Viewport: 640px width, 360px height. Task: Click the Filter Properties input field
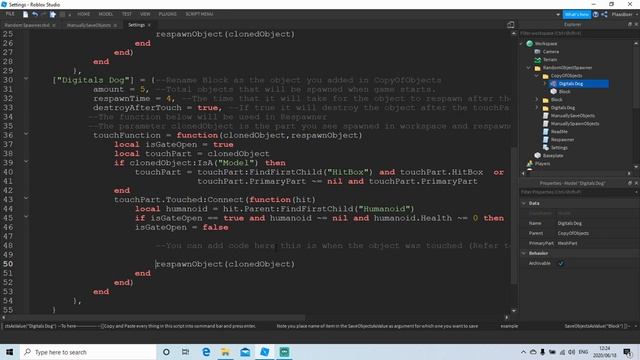(x=578, y=192)
